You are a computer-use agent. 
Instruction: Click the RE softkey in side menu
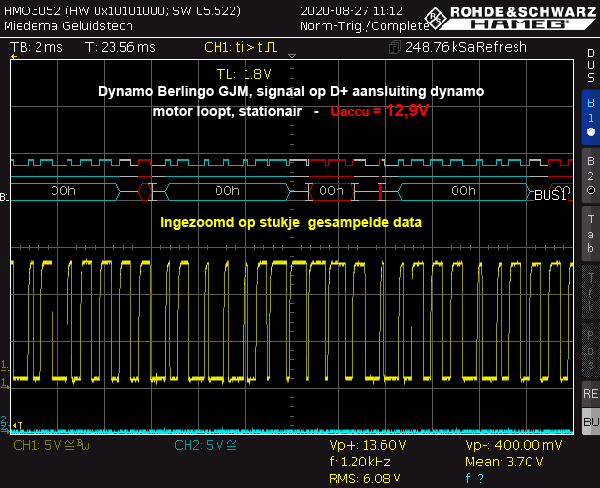pyautogui.click(x=591, y=393)
